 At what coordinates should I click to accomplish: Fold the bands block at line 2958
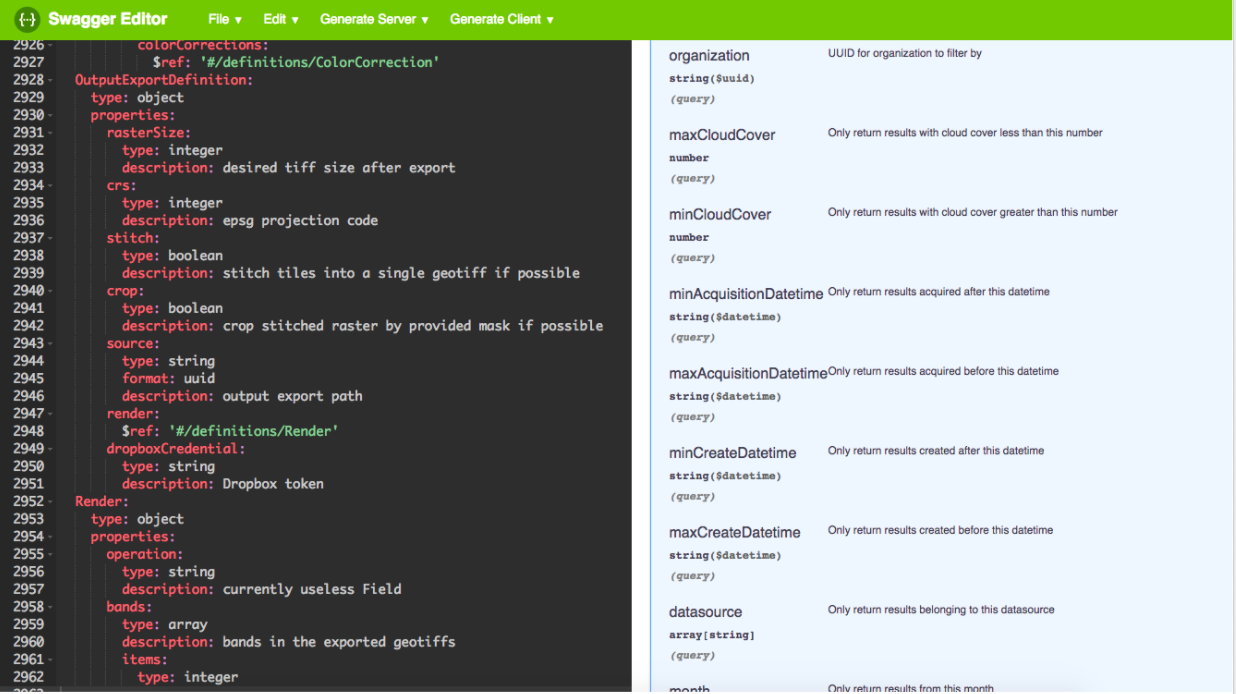point(50,607)
